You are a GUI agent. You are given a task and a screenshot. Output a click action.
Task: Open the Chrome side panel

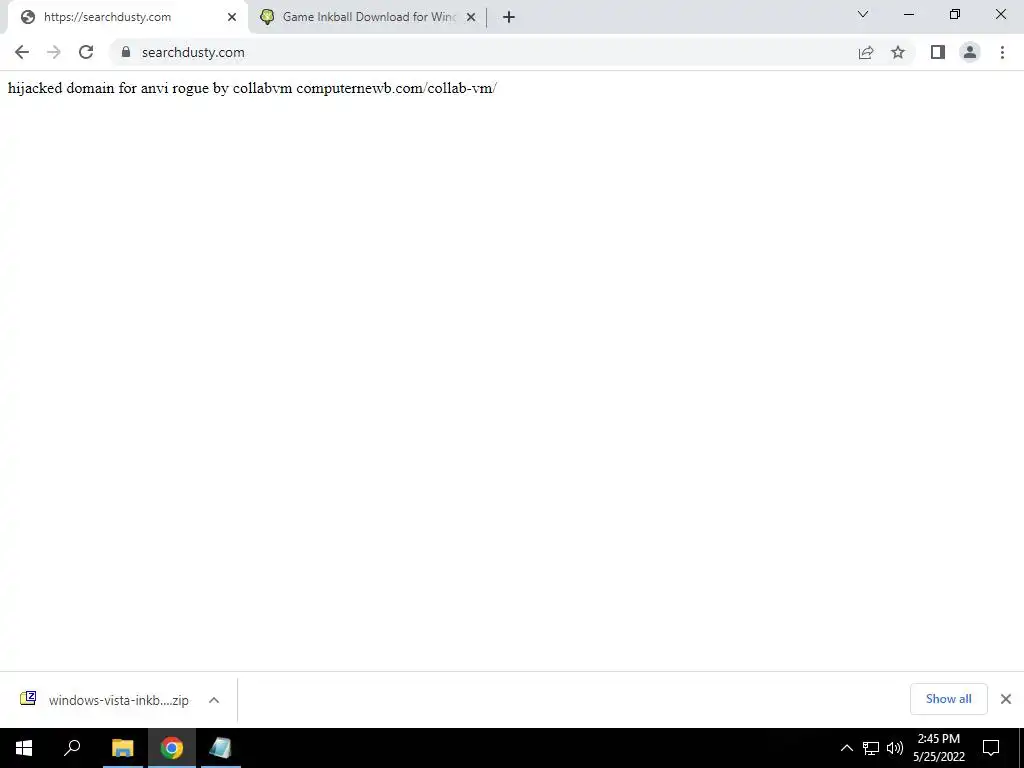coord(938,52)
